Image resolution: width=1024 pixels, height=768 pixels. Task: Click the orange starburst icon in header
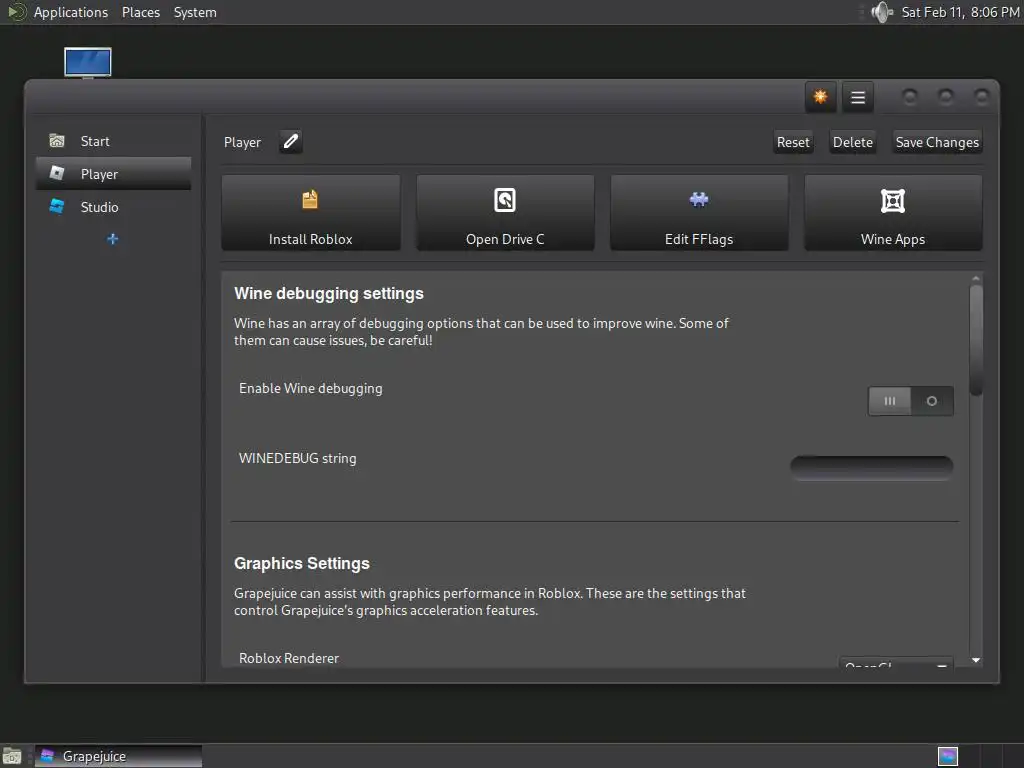pos(820,97)
